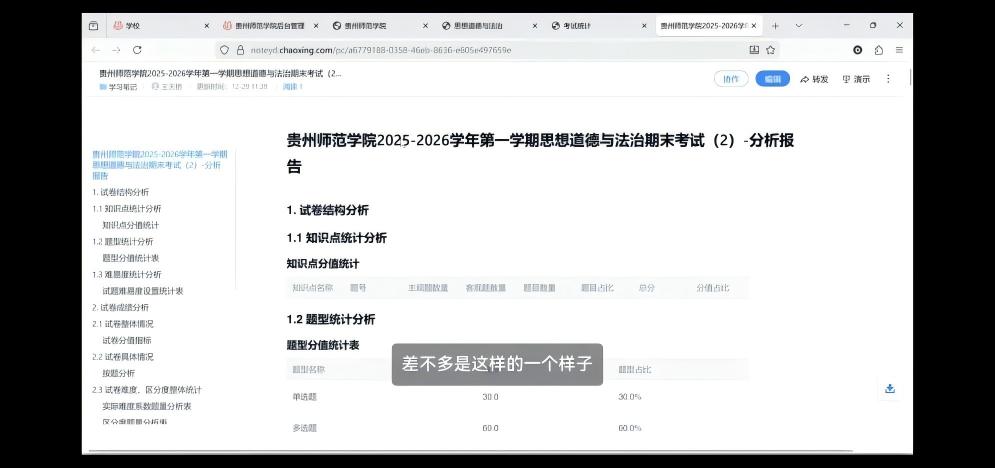Click the 转发 share button

[x=814, y=79]
